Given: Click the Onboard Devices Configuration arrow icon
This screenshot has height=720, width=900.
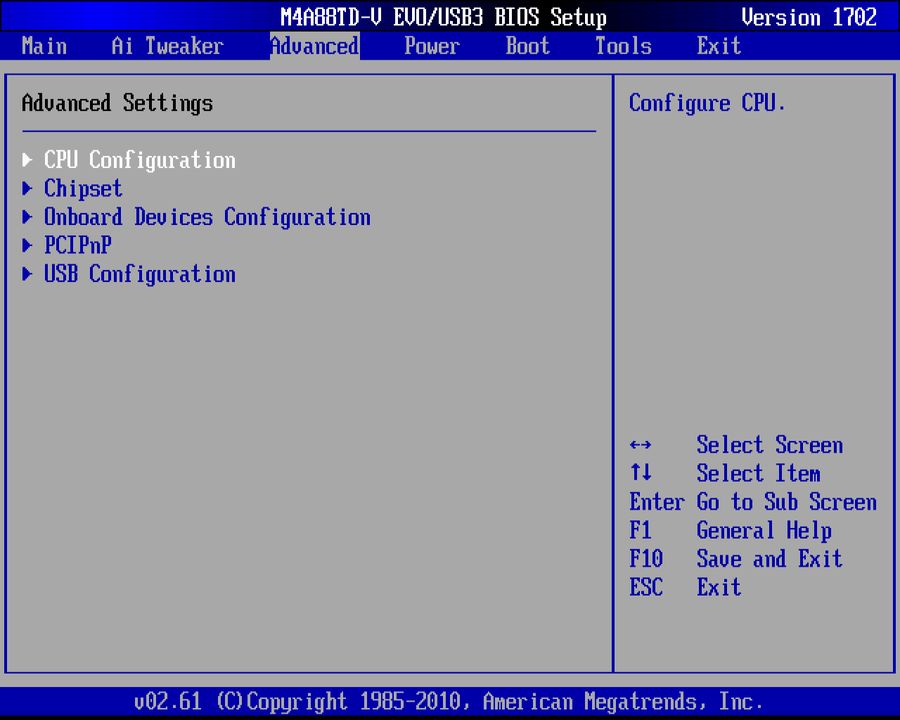Looking at the screenshot, I should pos(27,217).
